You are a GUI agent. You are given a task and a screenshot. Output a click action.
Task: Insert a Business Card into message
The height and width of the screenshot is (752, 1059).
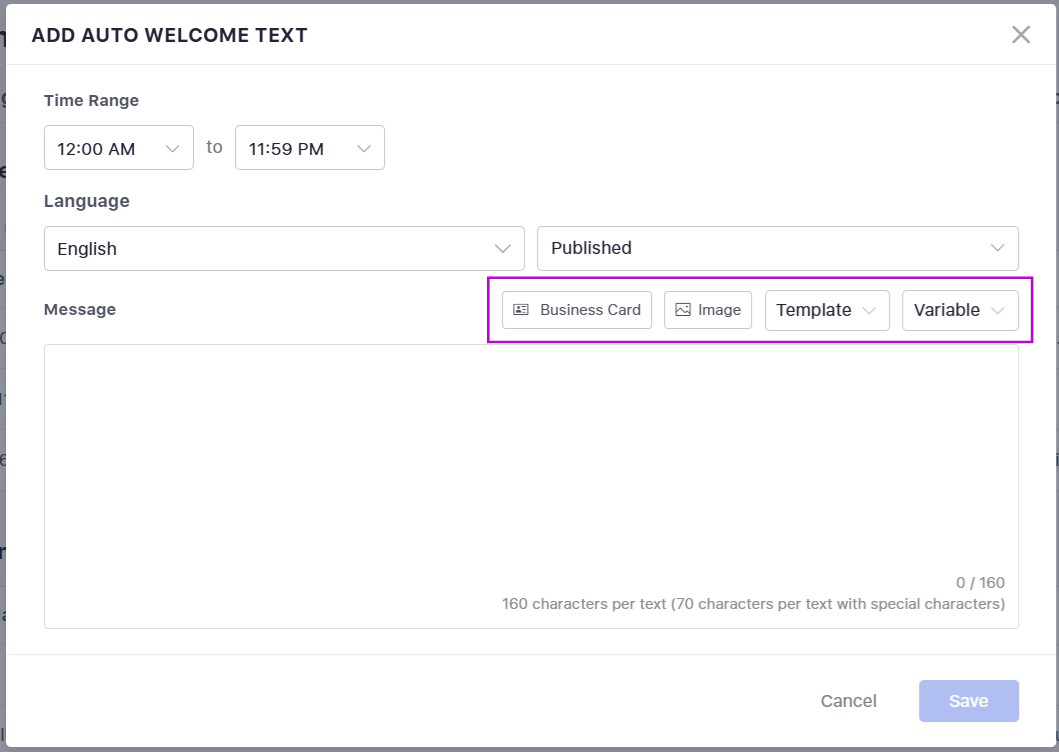(577, 310)
